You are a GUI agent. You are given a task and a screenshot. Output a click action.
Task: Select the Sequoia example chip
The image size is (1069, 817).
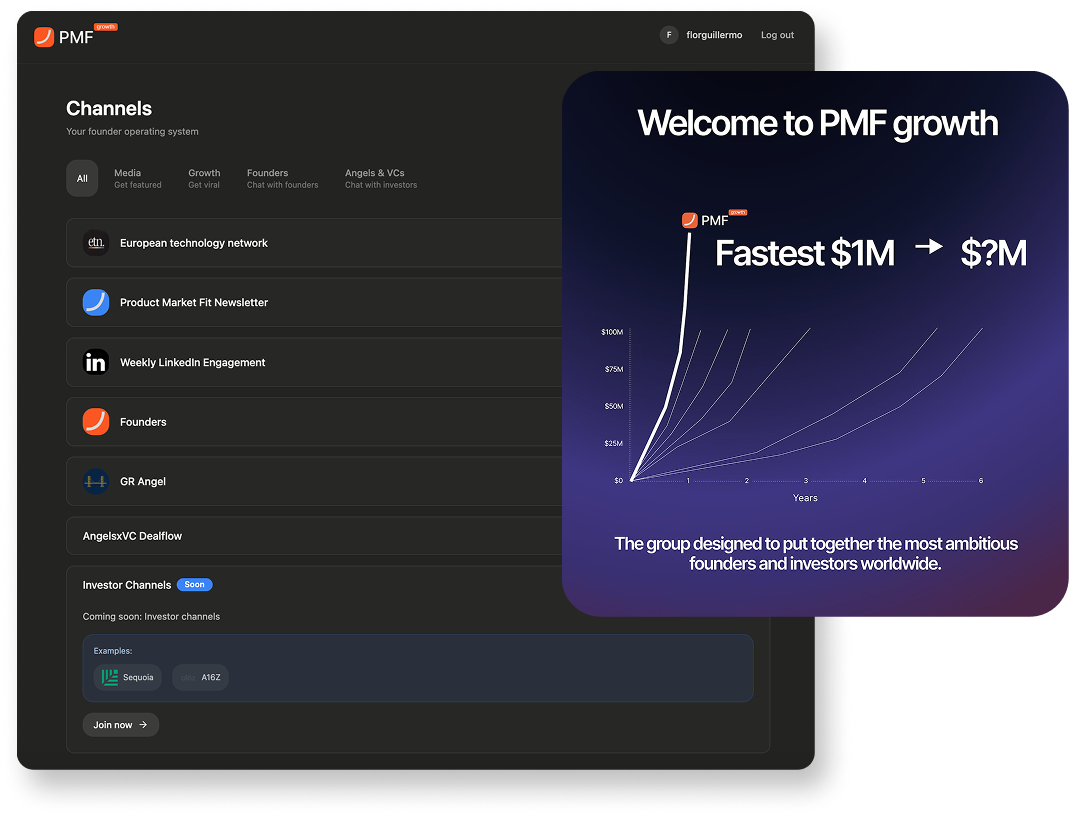[127, 677]
